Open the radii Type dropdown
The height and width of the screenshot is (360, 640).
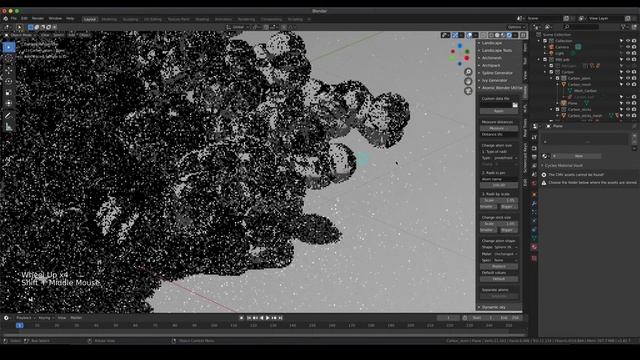point(499,158)
